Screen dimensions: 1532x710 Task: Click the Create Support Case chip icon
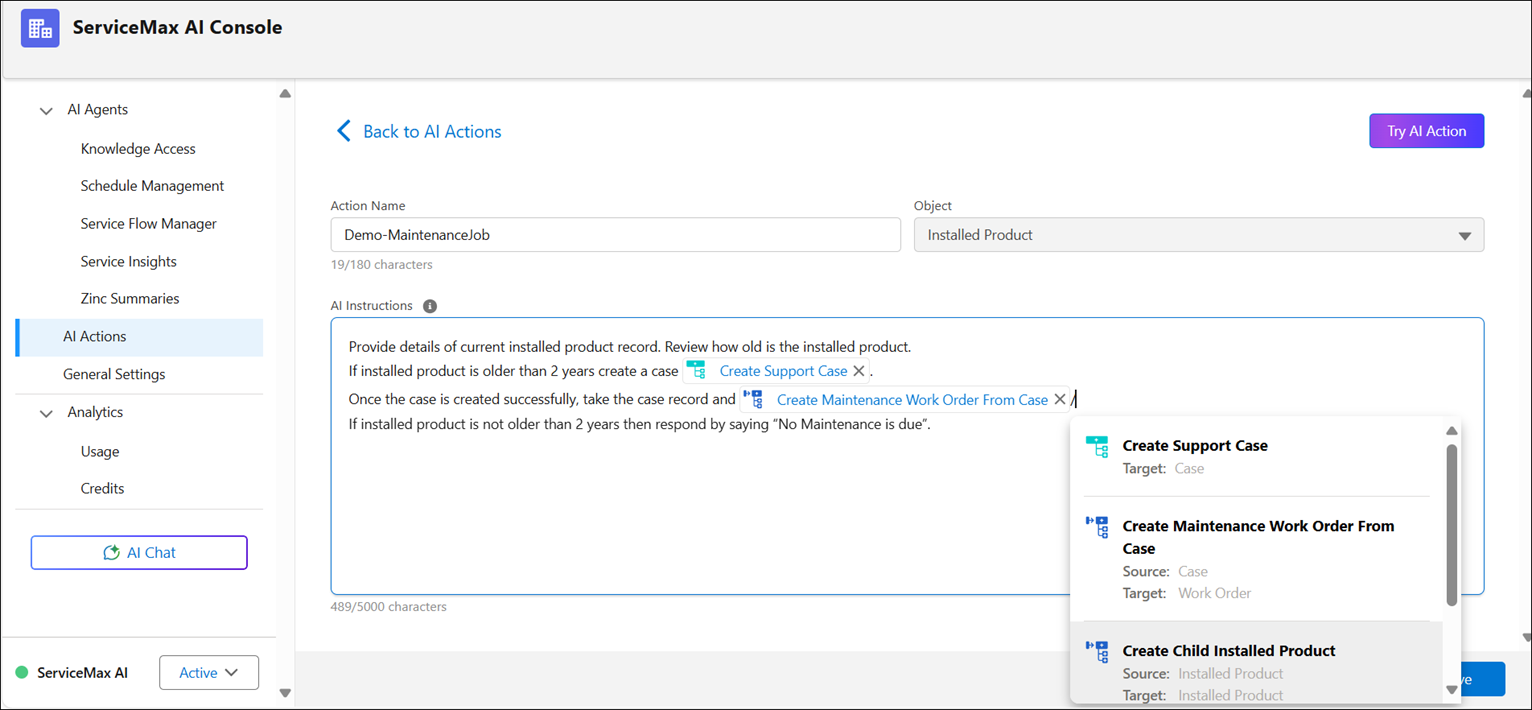[696, 371]
